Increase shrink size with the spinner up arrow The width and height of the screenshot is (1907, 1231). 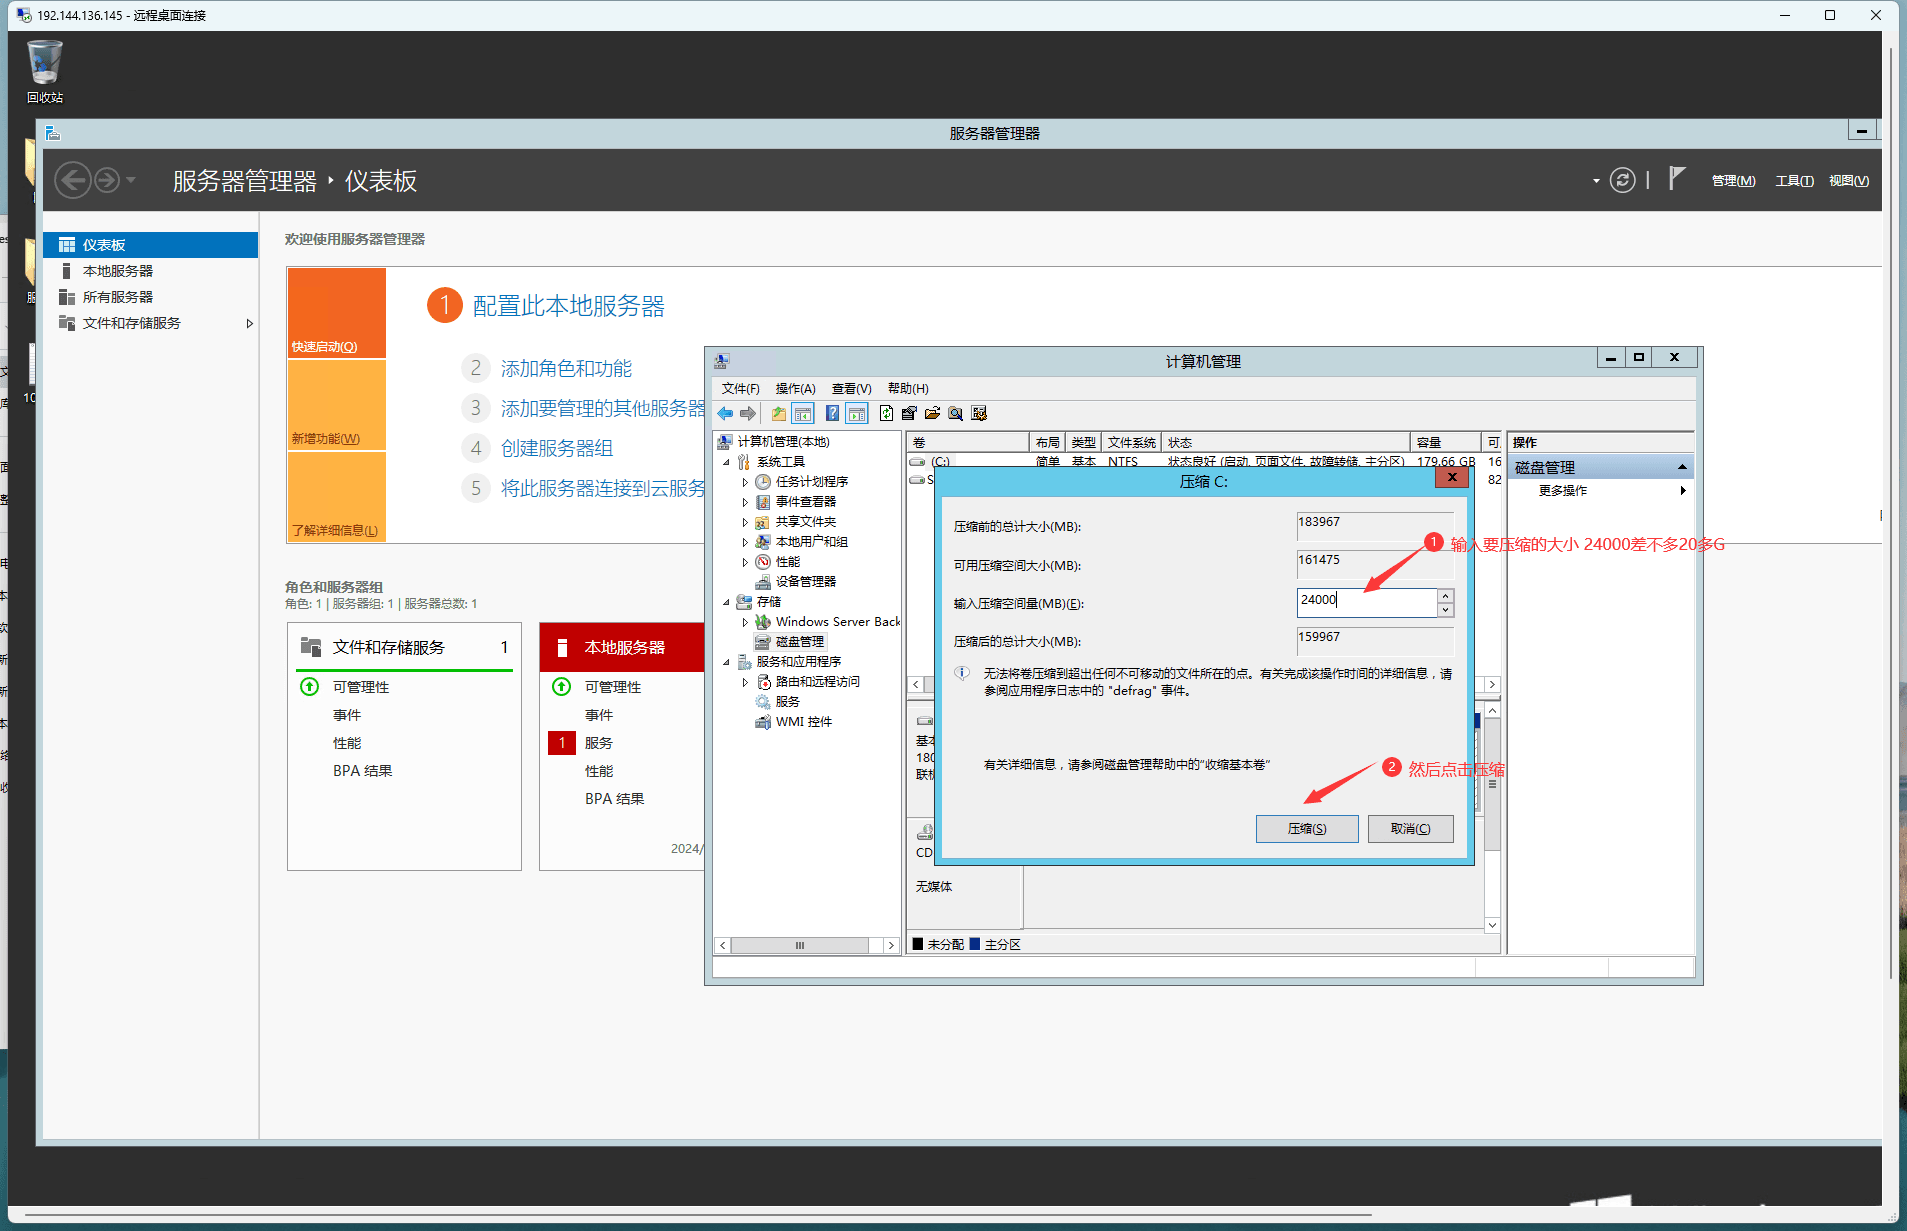click(1445, 596)
